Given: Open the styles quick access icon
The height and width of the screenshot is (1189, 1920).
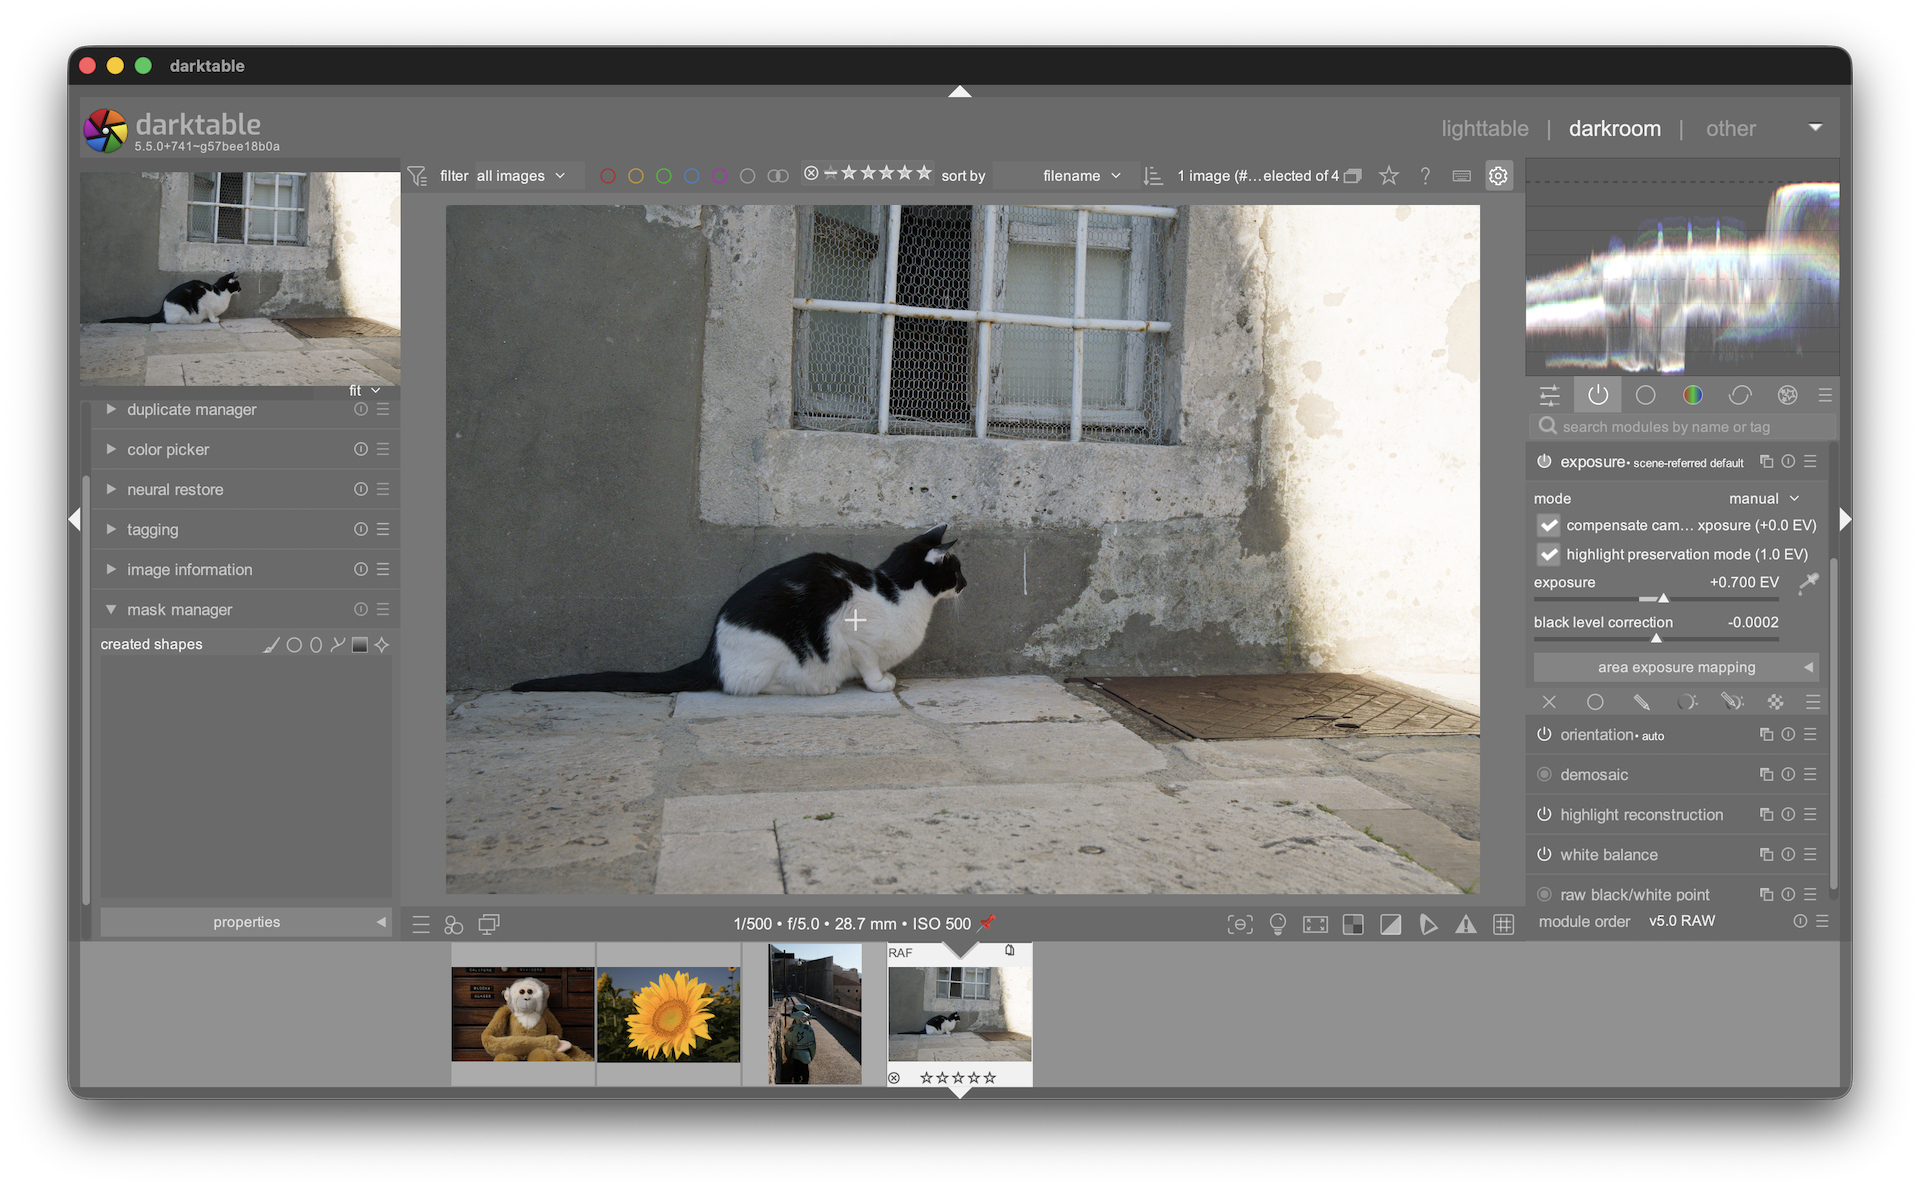Looking at the screenshot, I should [454, 925].
